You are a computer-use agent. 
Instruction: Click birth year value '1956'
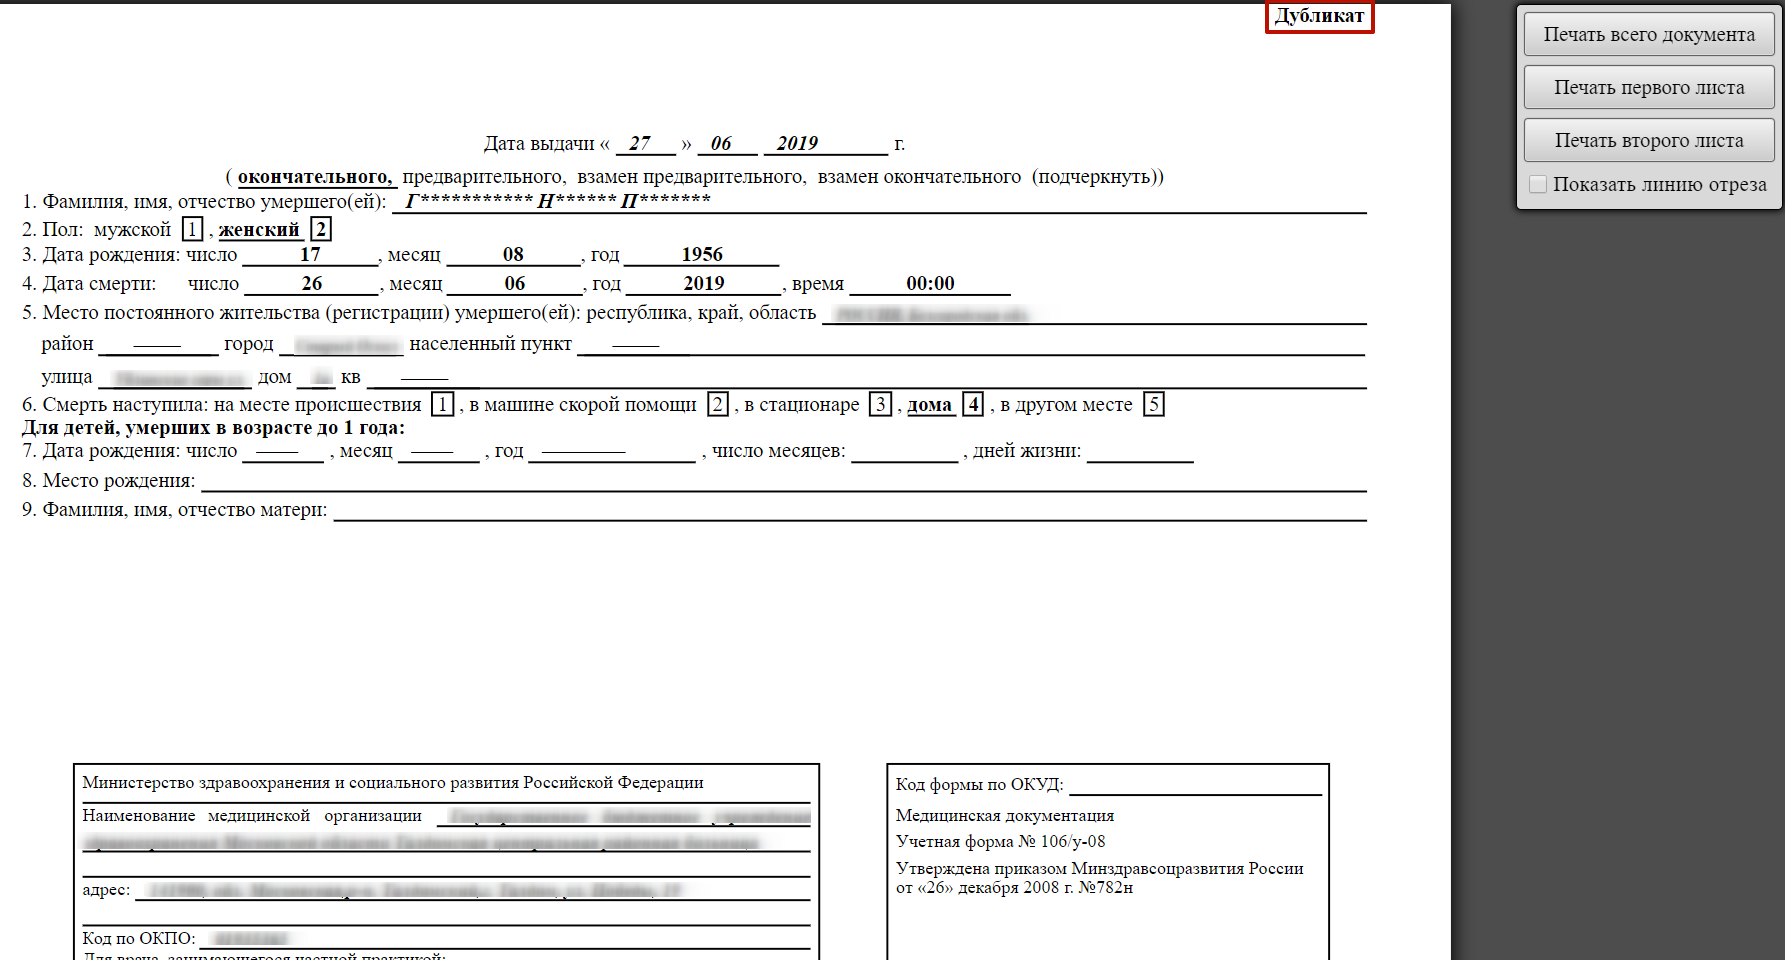pyautogui.click(x=702, y=254)
